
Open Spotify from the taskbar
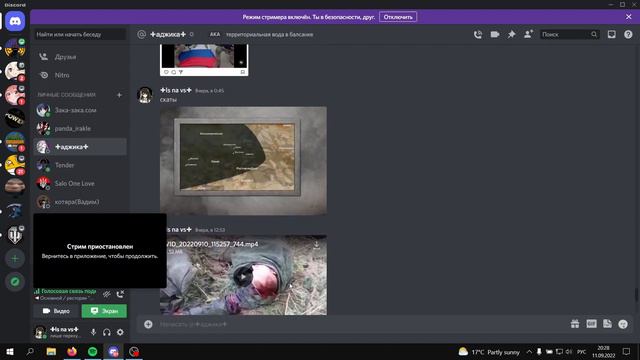coord(93,351)
